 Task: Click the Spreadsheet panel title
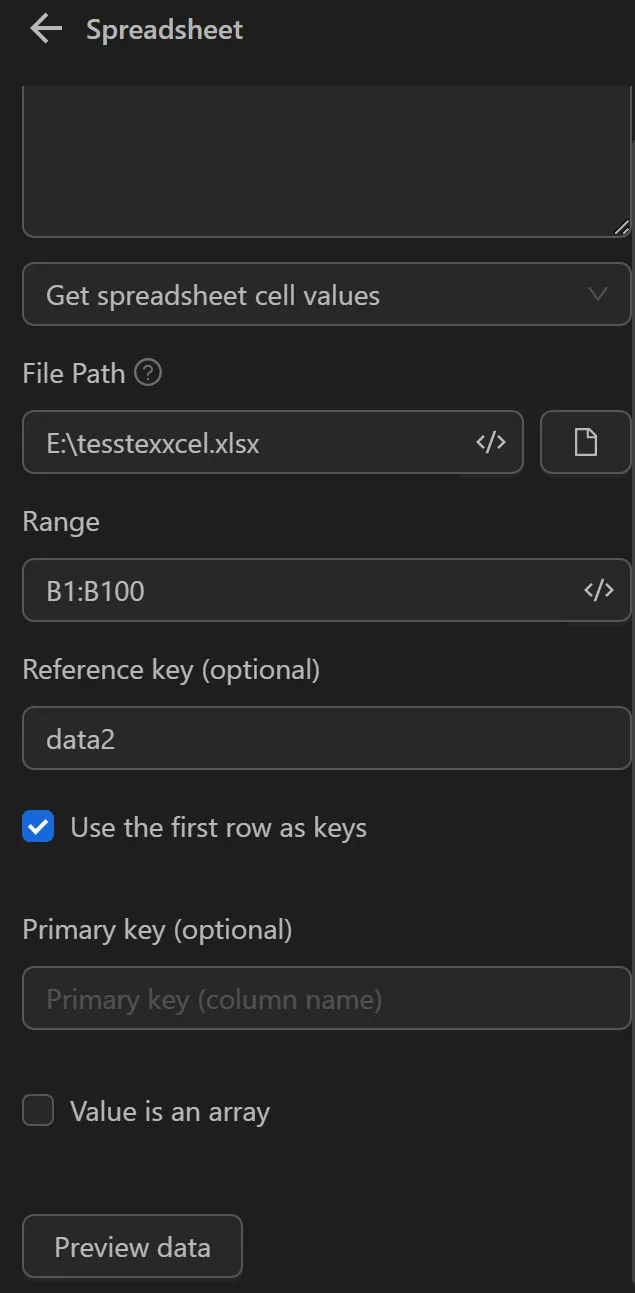pos(165,30)
